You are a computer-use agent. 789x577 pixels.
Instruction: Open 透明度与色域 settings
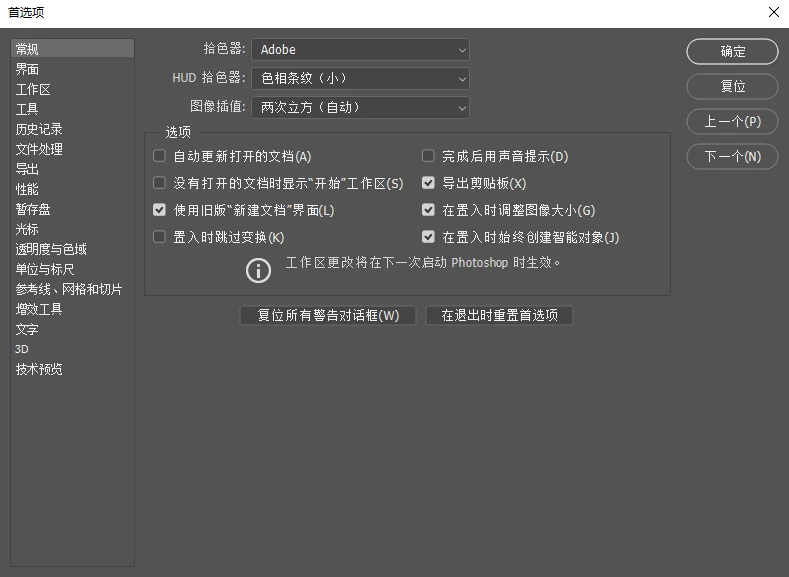pos(72,249)
